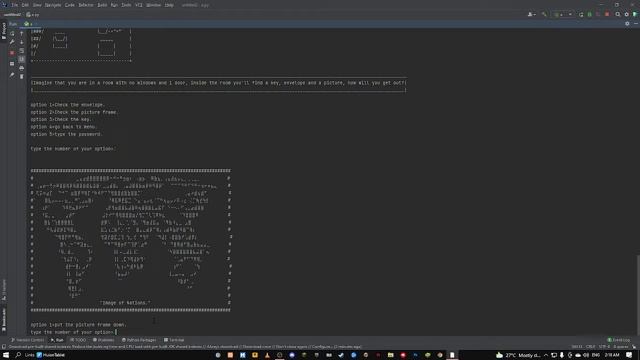Open the VCS menu
Screen dimensions: 640x360
click(138, 5)
